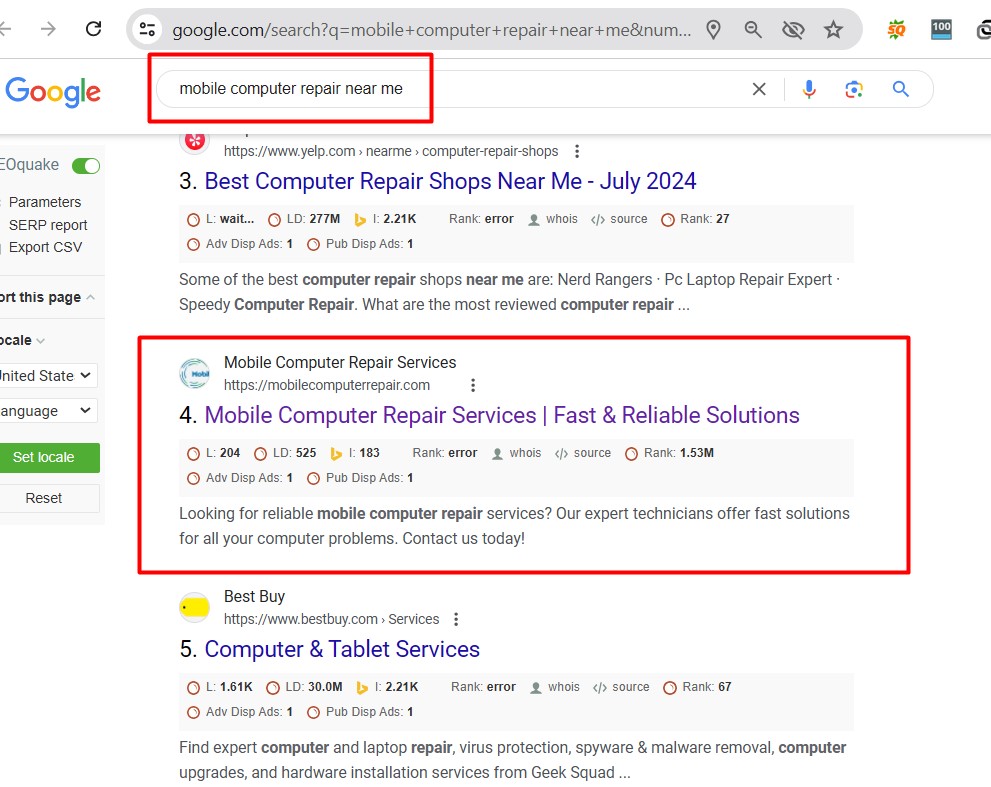Submit search with the blue magnifier icon
The image size is (991, 787).
point(901,89)
